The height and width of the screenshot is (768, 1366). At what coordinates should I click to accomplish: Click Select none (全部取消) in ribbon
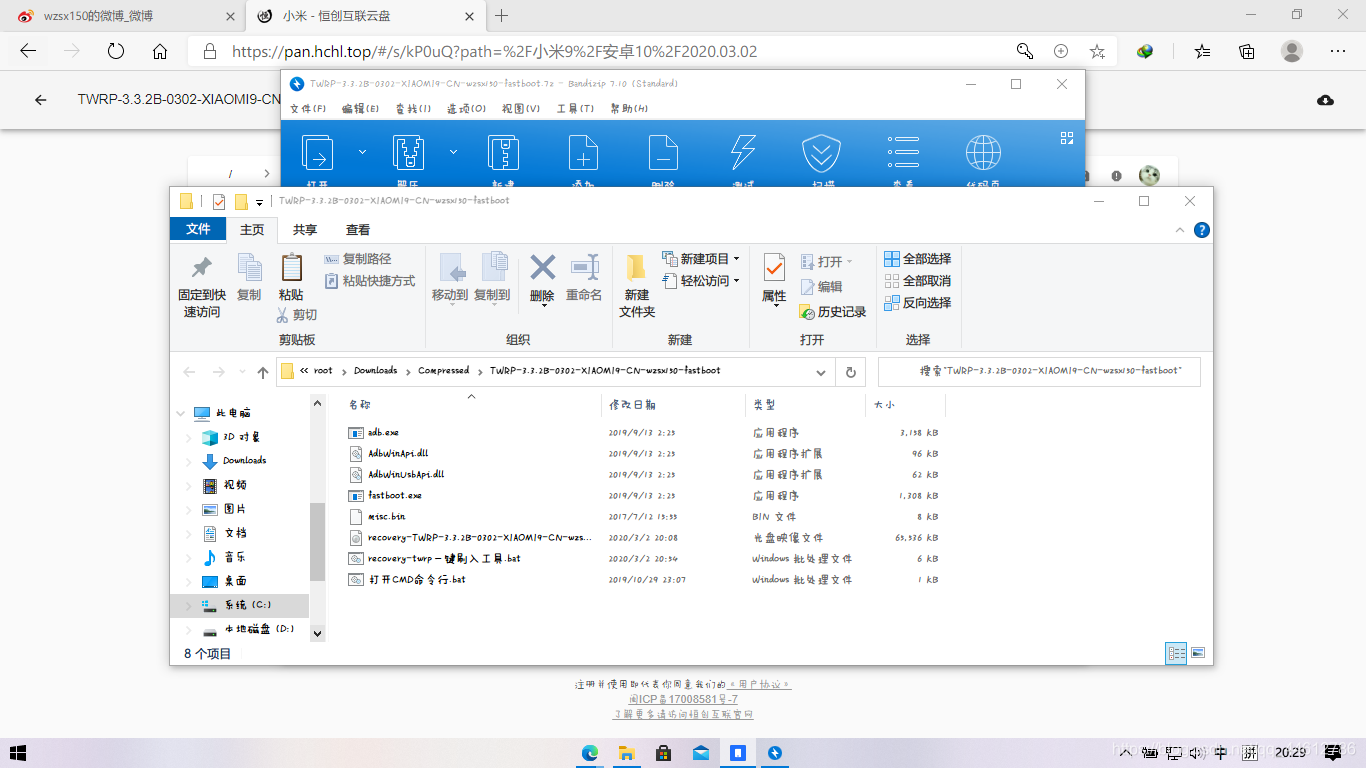918,281
